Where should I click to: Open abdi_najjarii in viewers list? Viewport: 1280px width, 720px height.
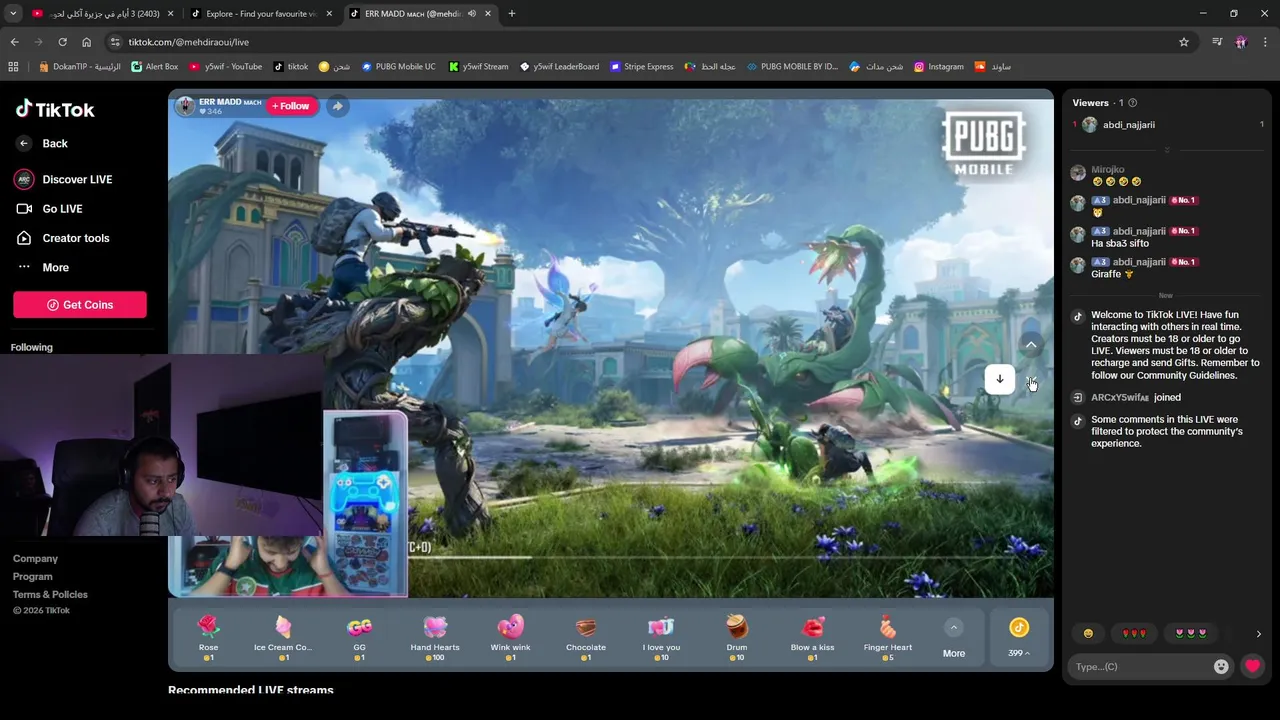[x=1128, y=125]
